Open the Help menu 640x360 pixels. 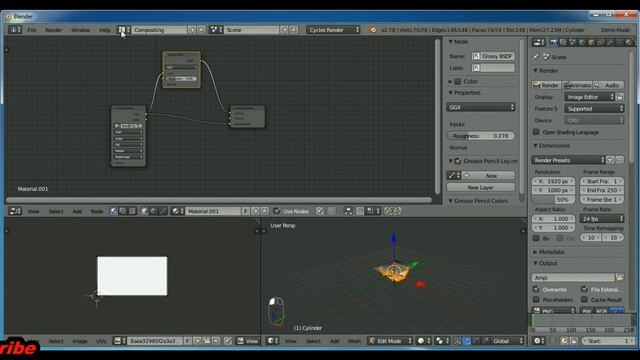click(105, 30)
